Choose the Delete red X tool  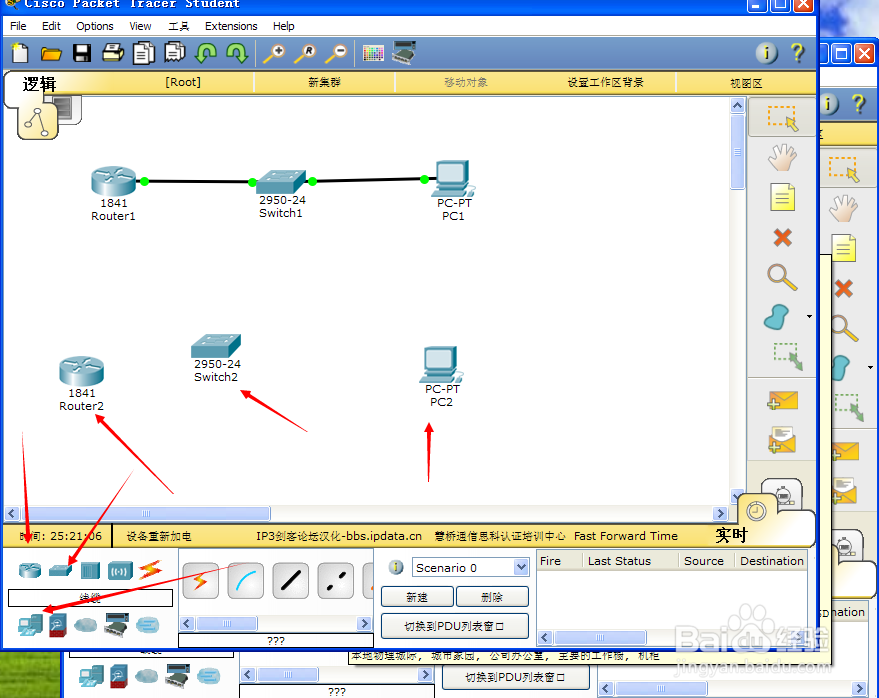(783, 238)
